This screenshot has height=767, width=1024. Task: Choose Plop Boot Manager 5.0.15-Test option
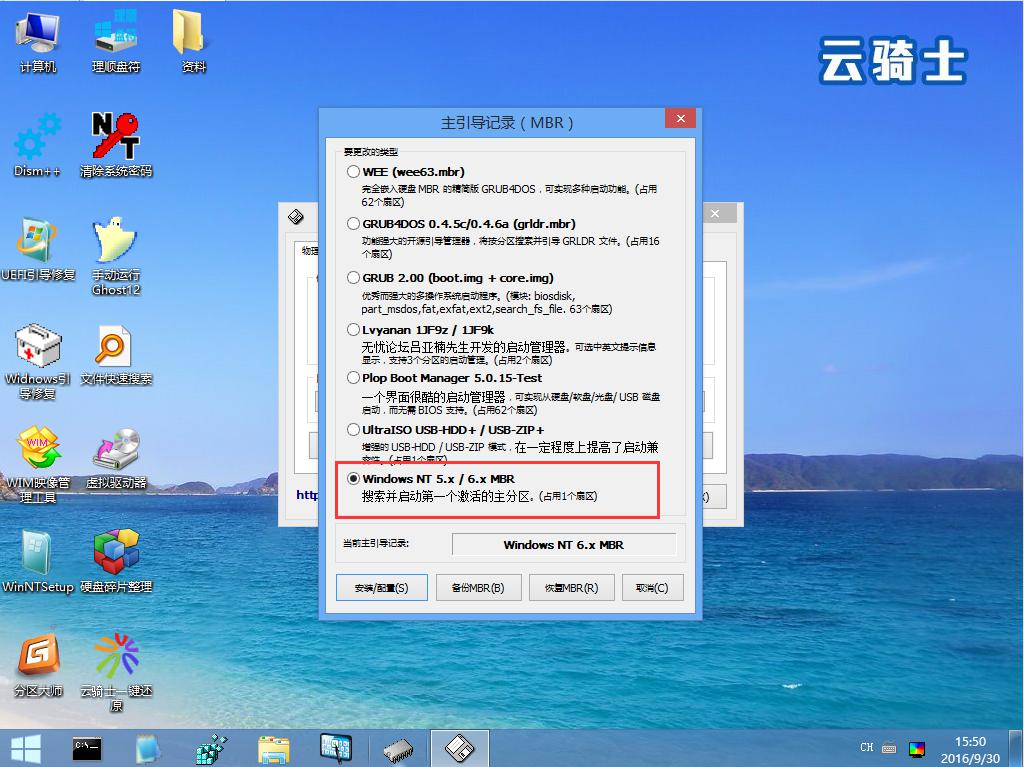tap(354, 378)
